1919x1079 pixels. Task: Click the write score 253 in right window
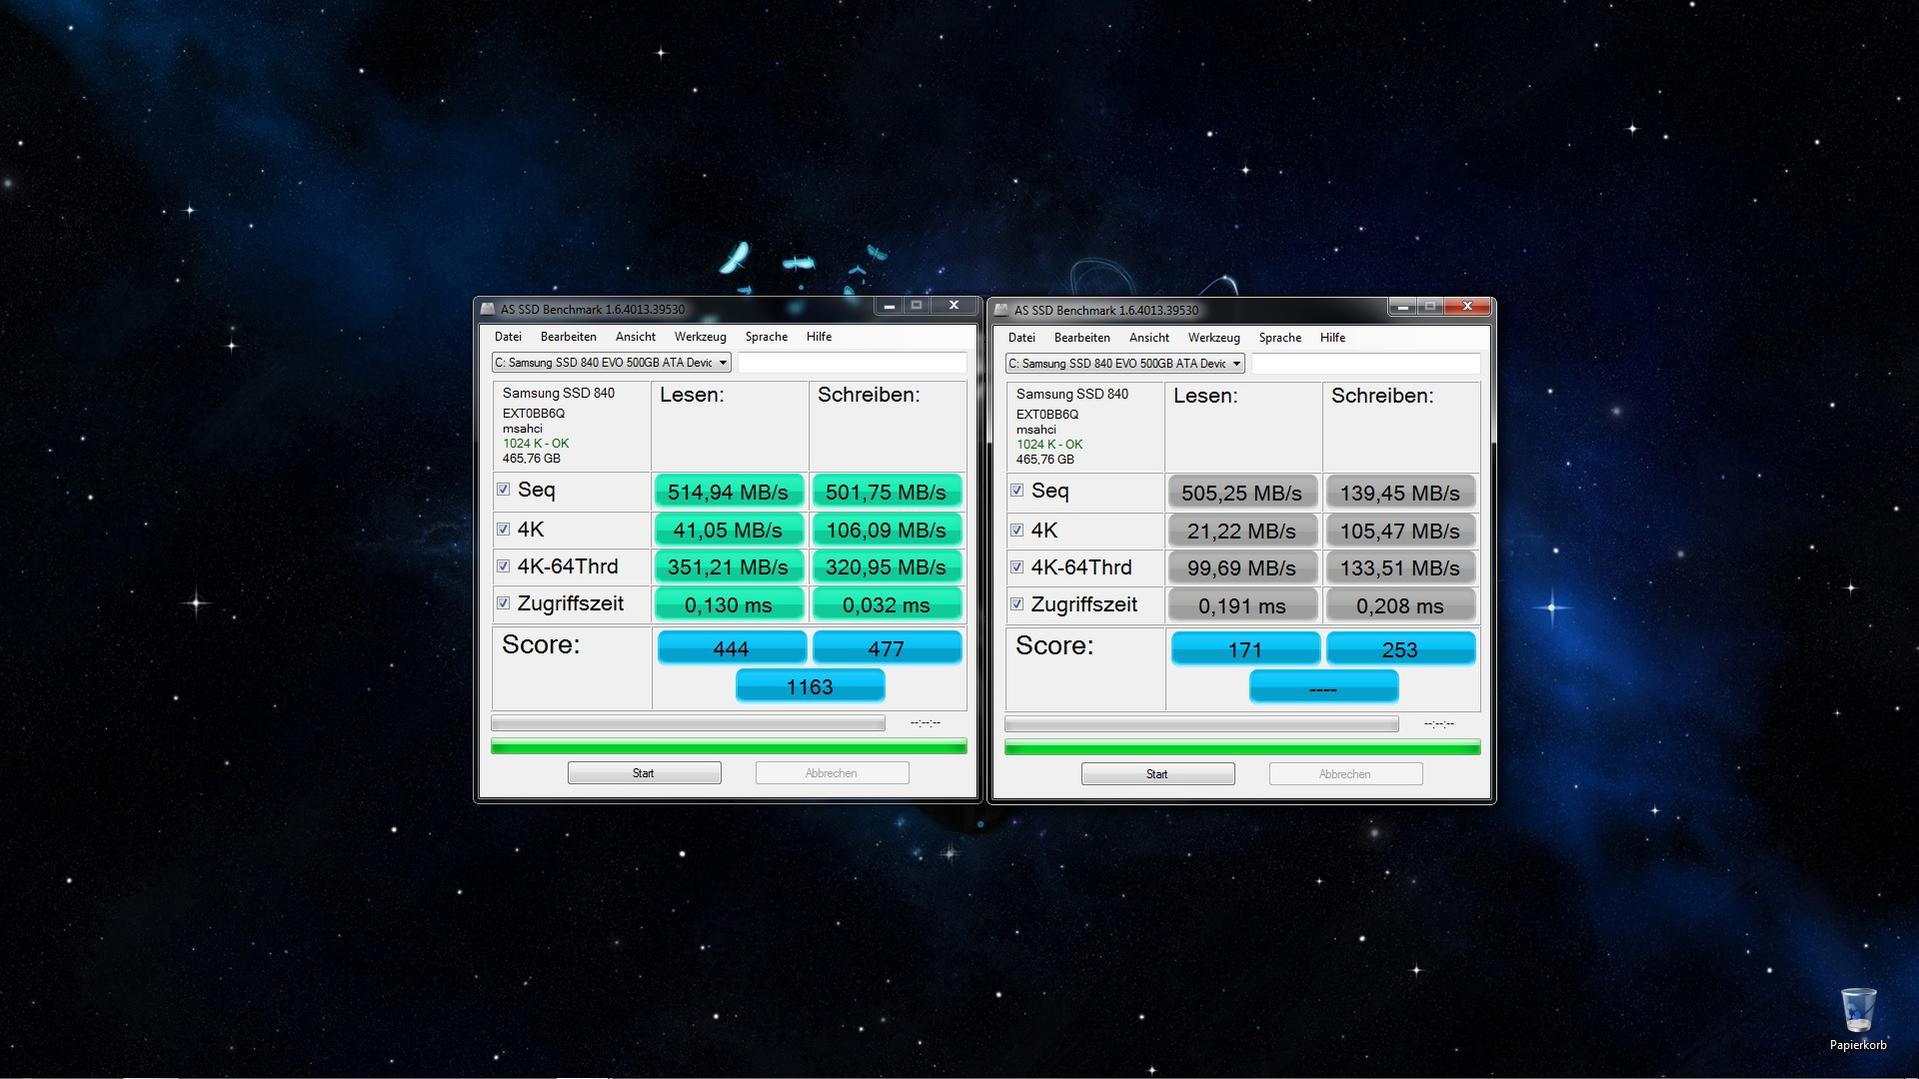point(1400,649)
